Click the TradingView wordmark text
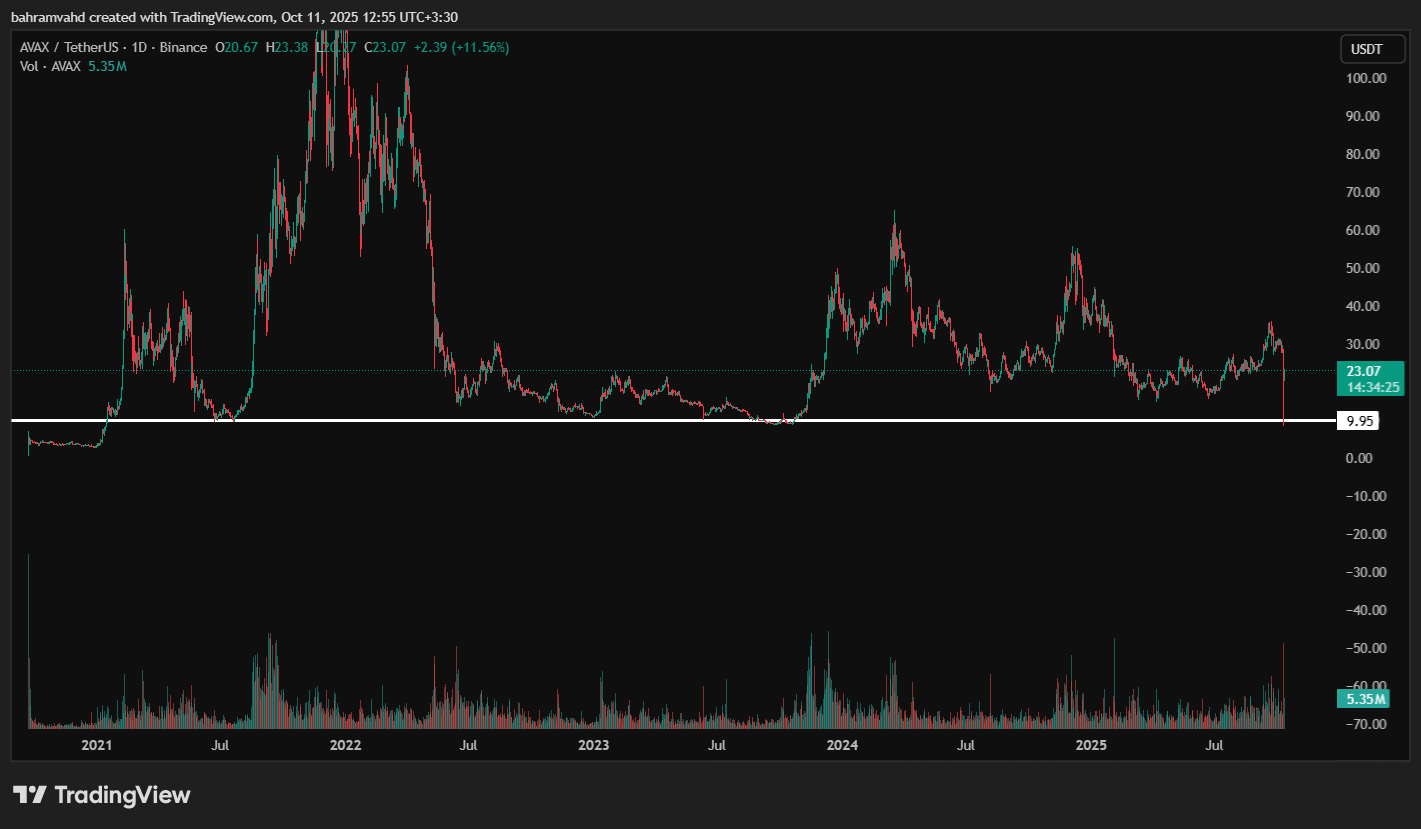Screen dimensions: 1421x829 click(x=121, y=795)
